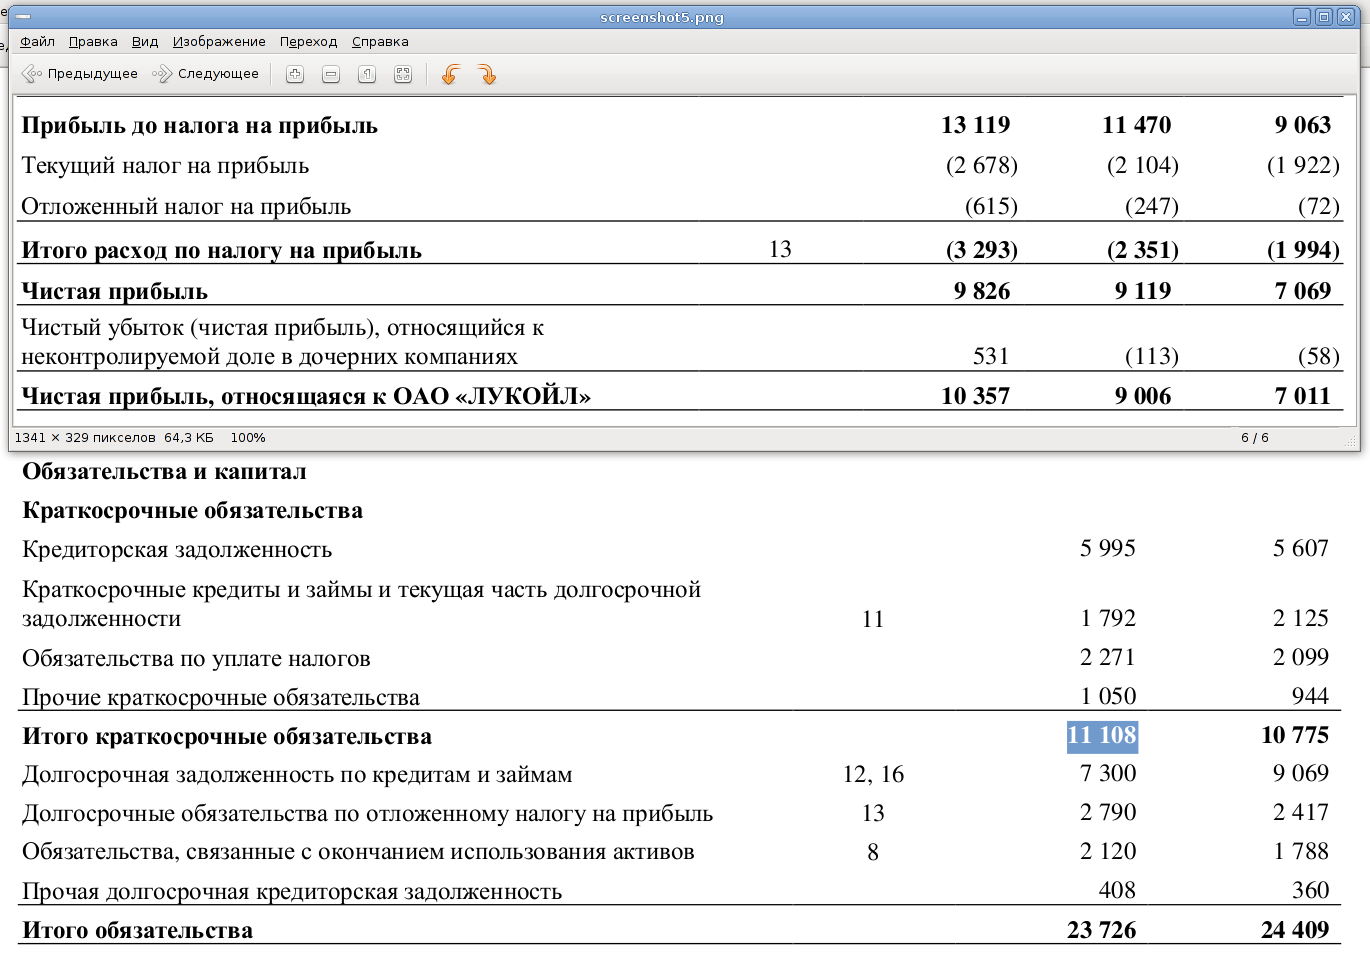Click 'Краткосрочные обязательства' heading in document
Screen dimensions: 1370x957
(x=192, y=511)
